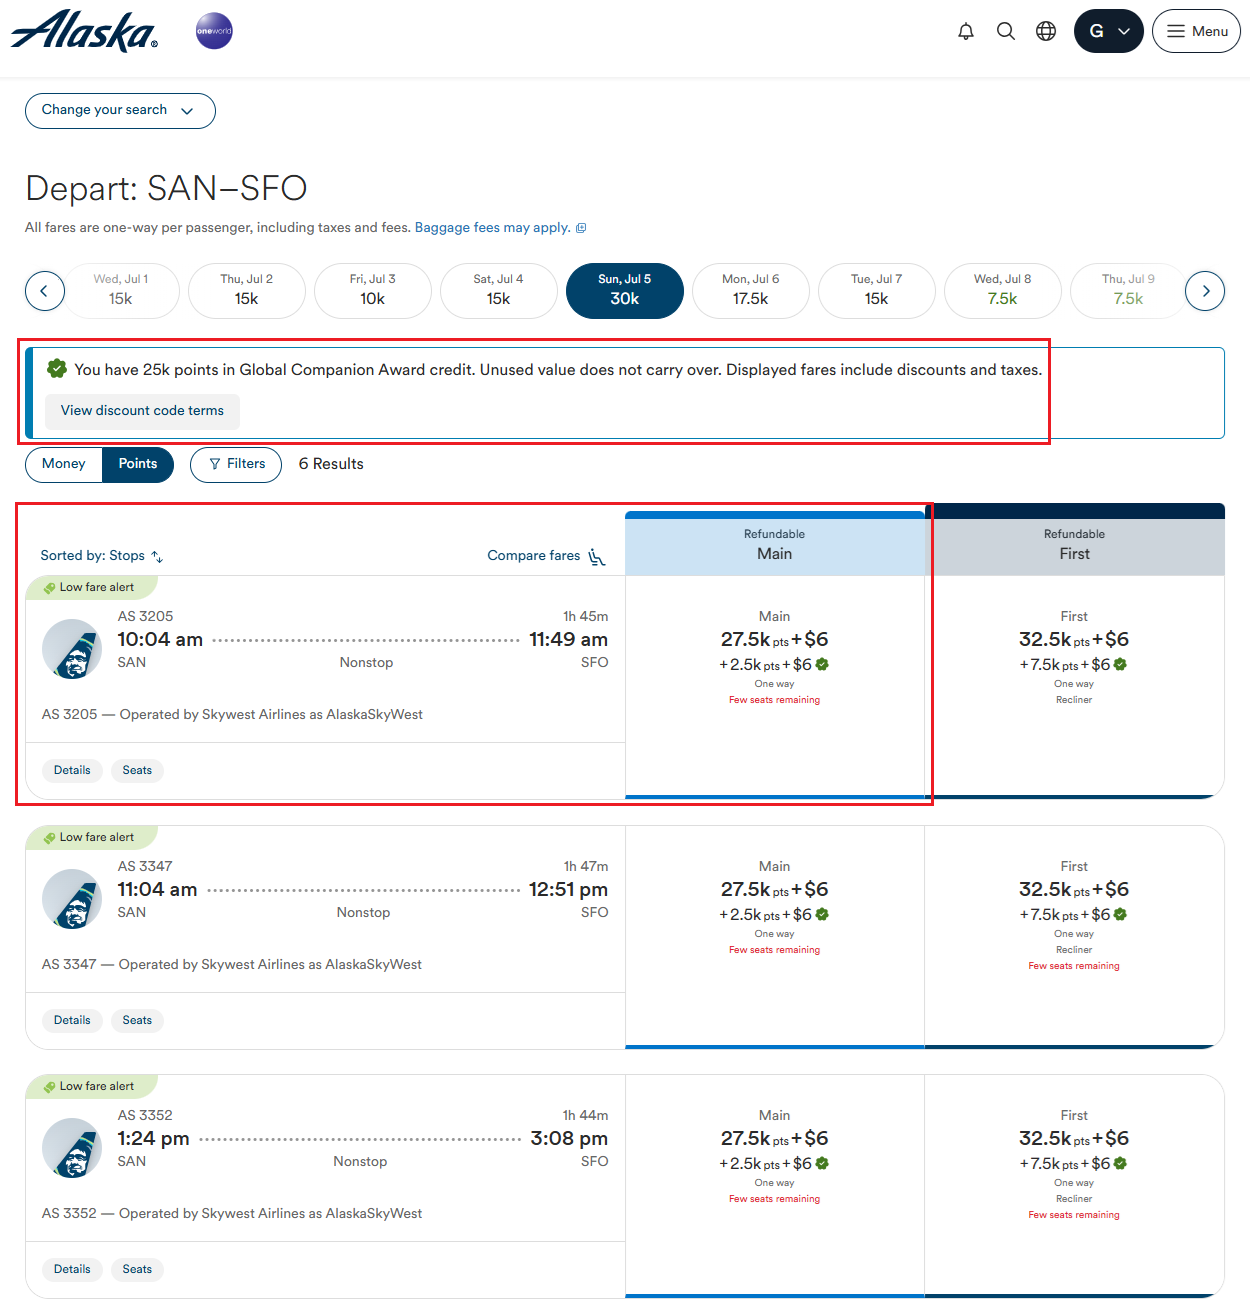Click the 1h 45m duration for AS 3205
This screenshot has width=1250, height=1306.
click(x=585, y=616)
